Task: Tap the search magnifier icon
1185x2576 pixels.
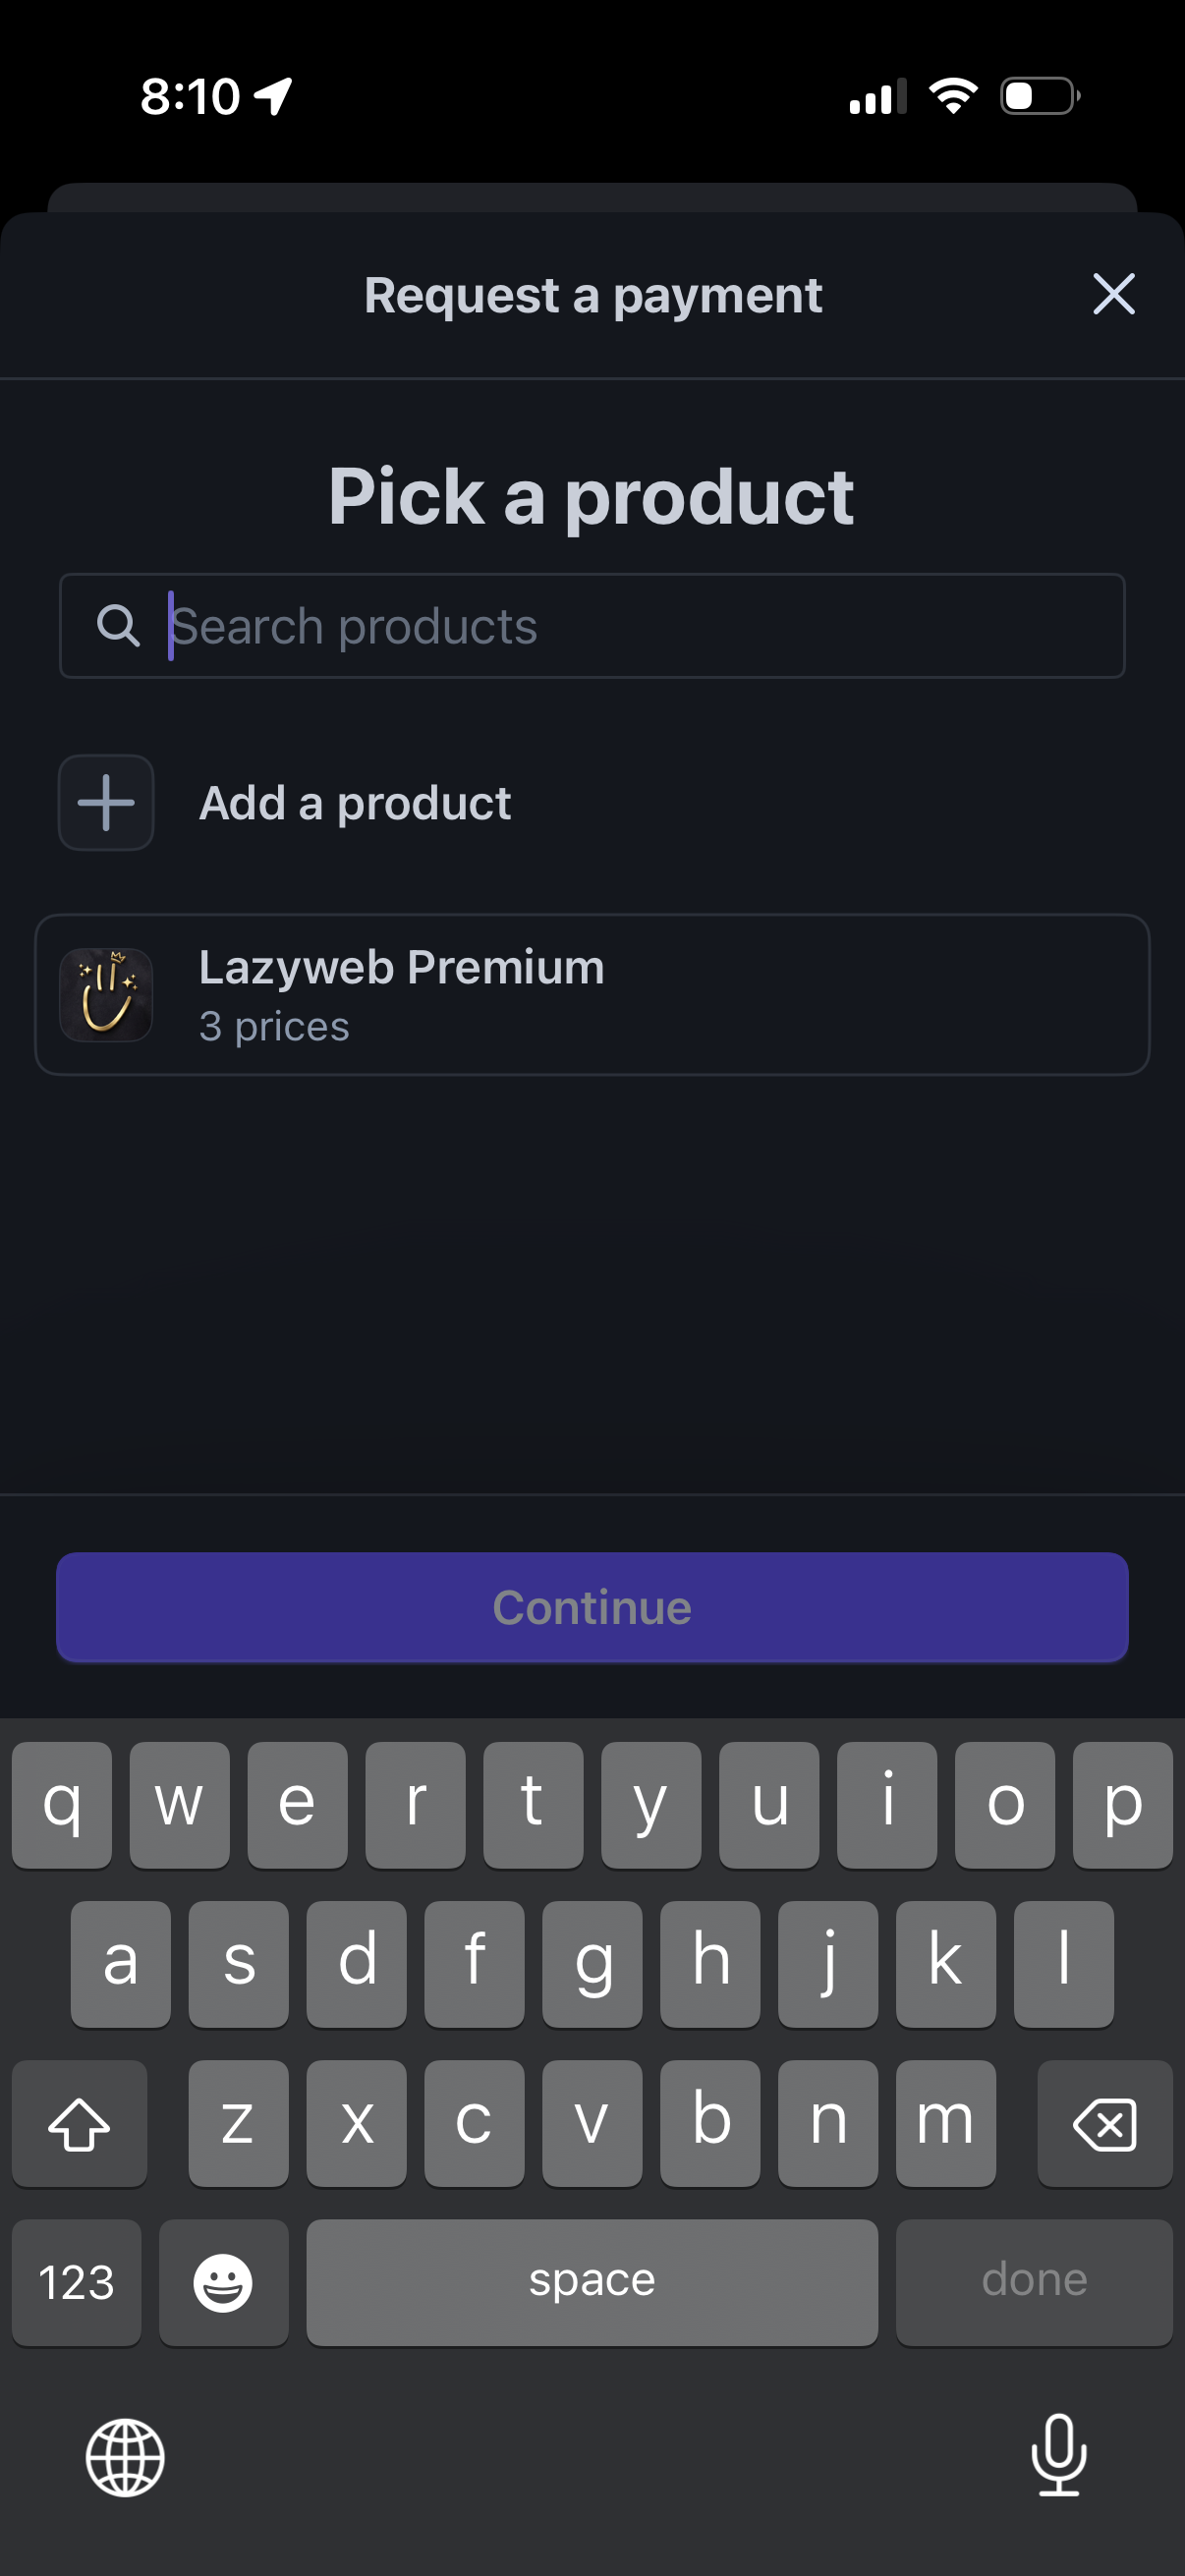Action: [117, 626]
